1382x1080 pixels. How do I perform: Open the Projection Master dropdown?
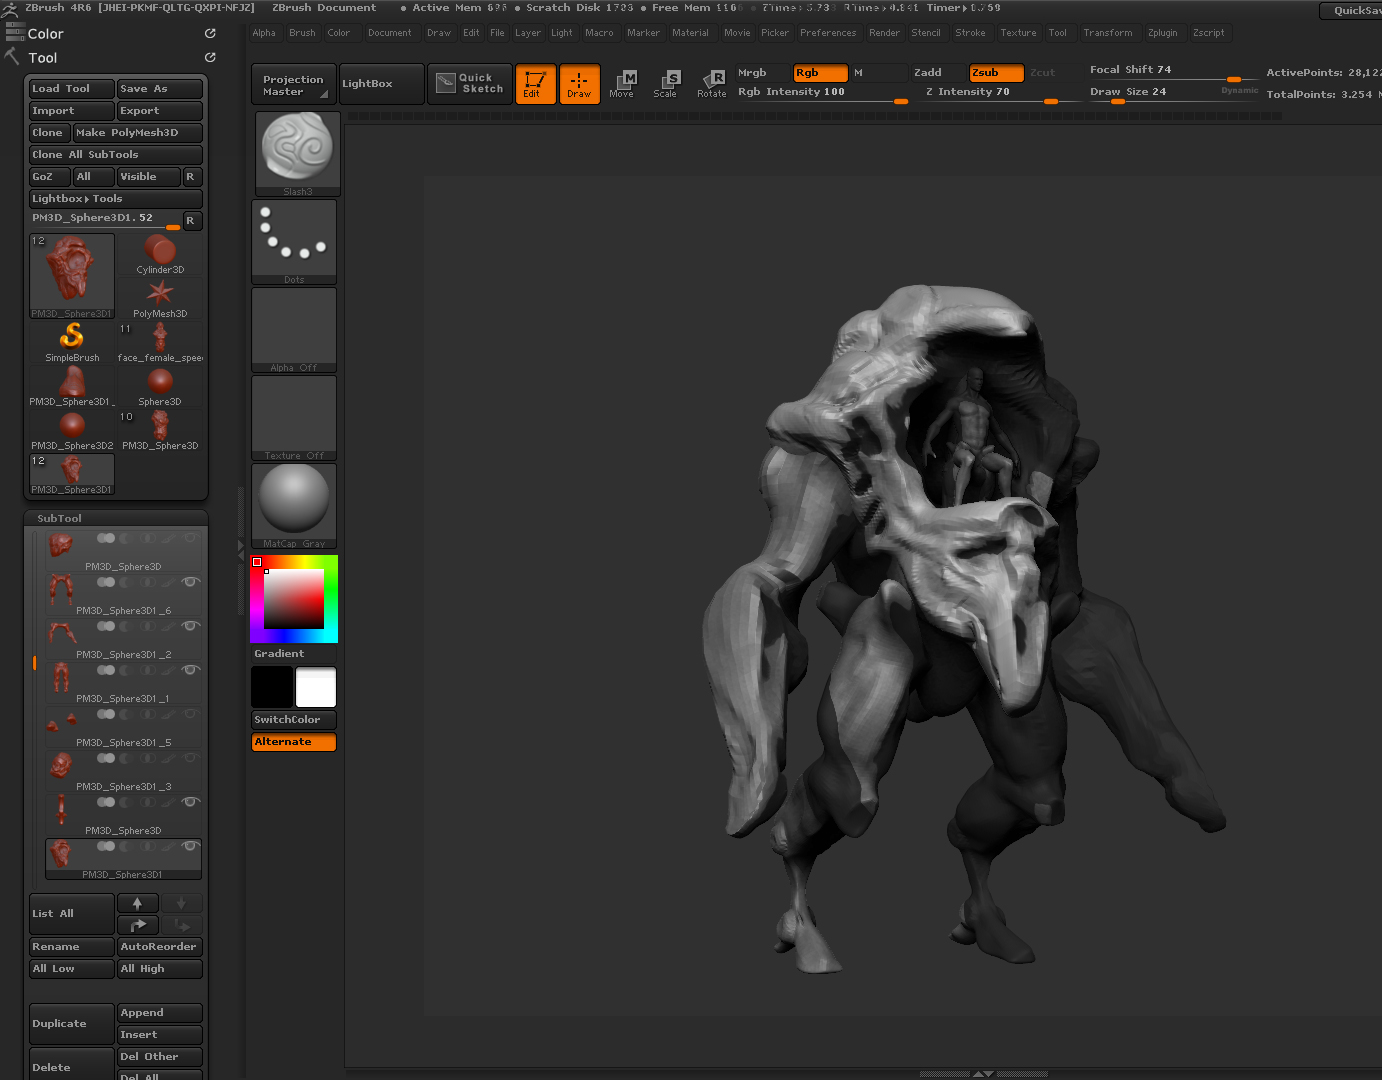pos(293,85)
